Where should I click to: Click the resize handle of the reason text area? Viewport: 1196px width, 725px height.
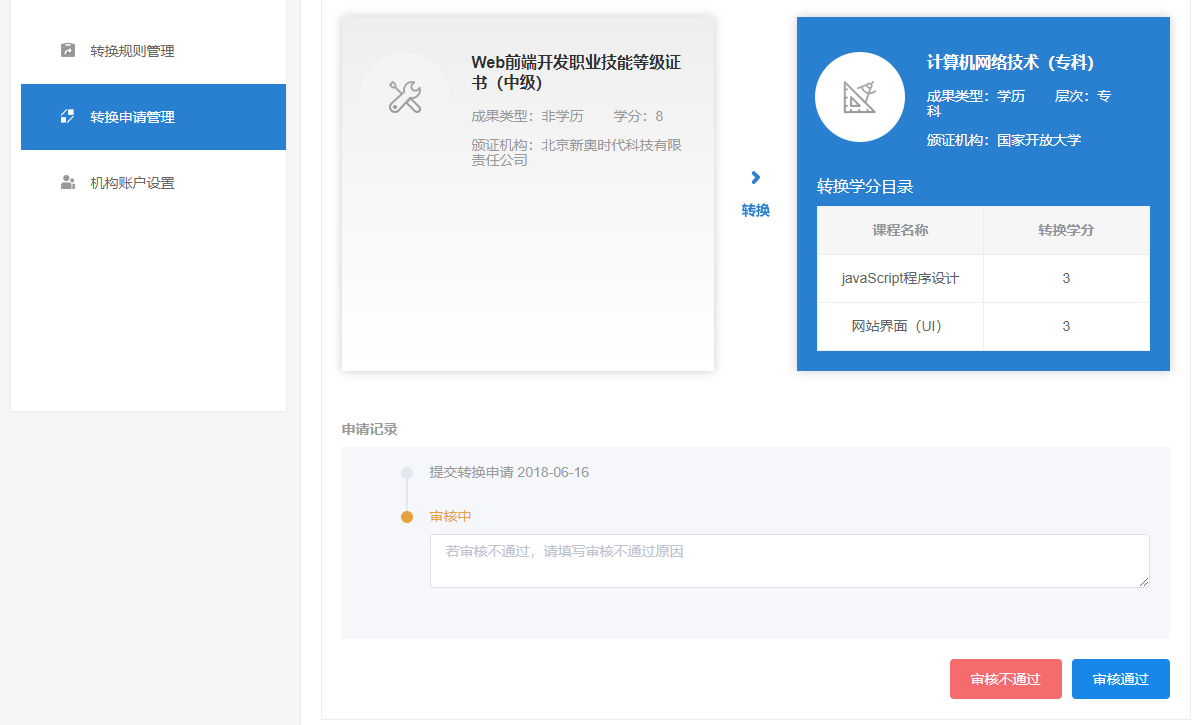(x=1143, y=582)
